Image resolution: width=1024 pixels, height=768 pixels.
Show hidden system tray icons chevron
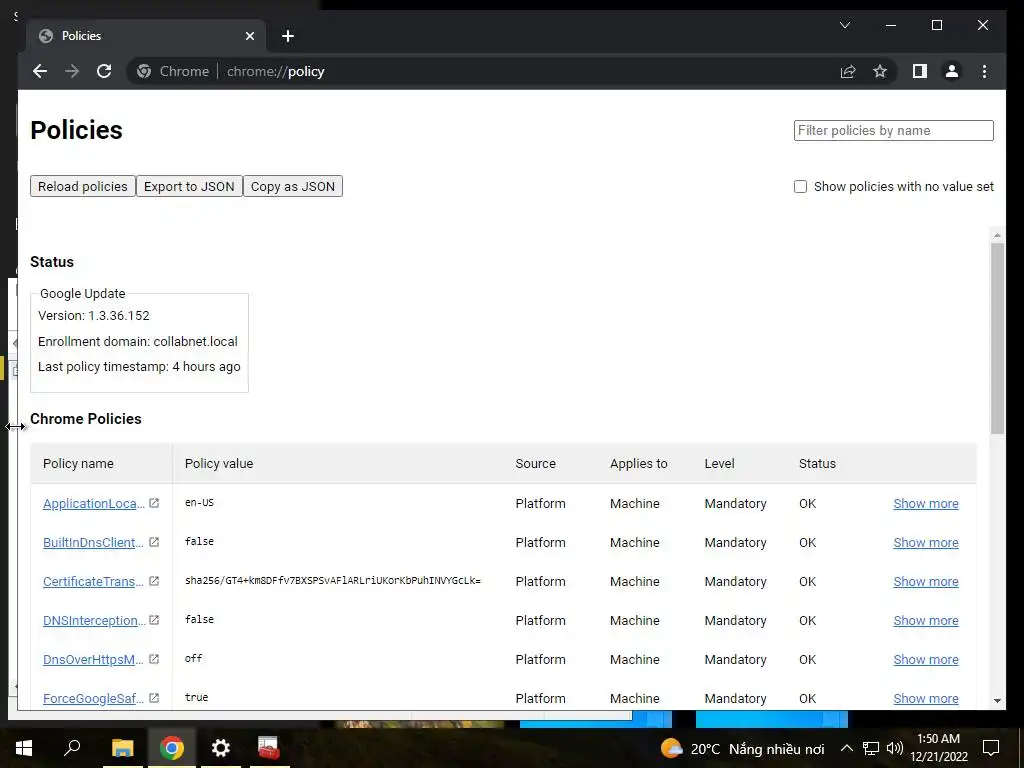(x=846, y=748)
